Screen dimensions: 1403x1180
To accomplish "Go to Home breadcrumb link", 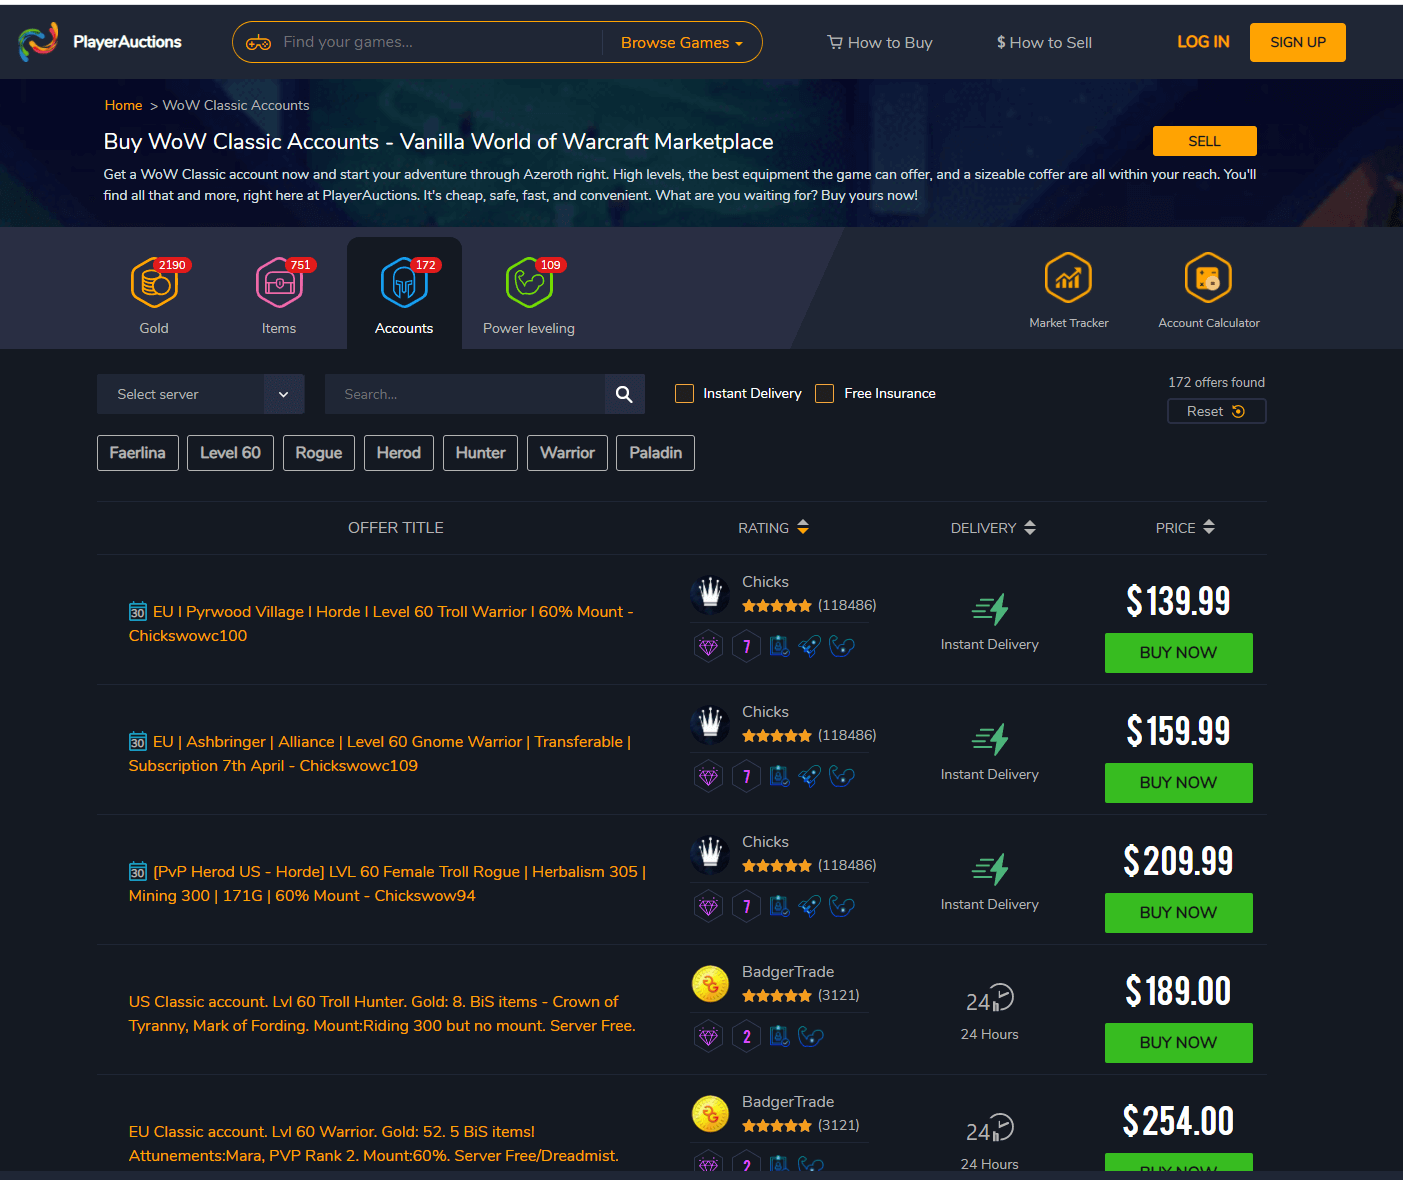I will (123, 105).
